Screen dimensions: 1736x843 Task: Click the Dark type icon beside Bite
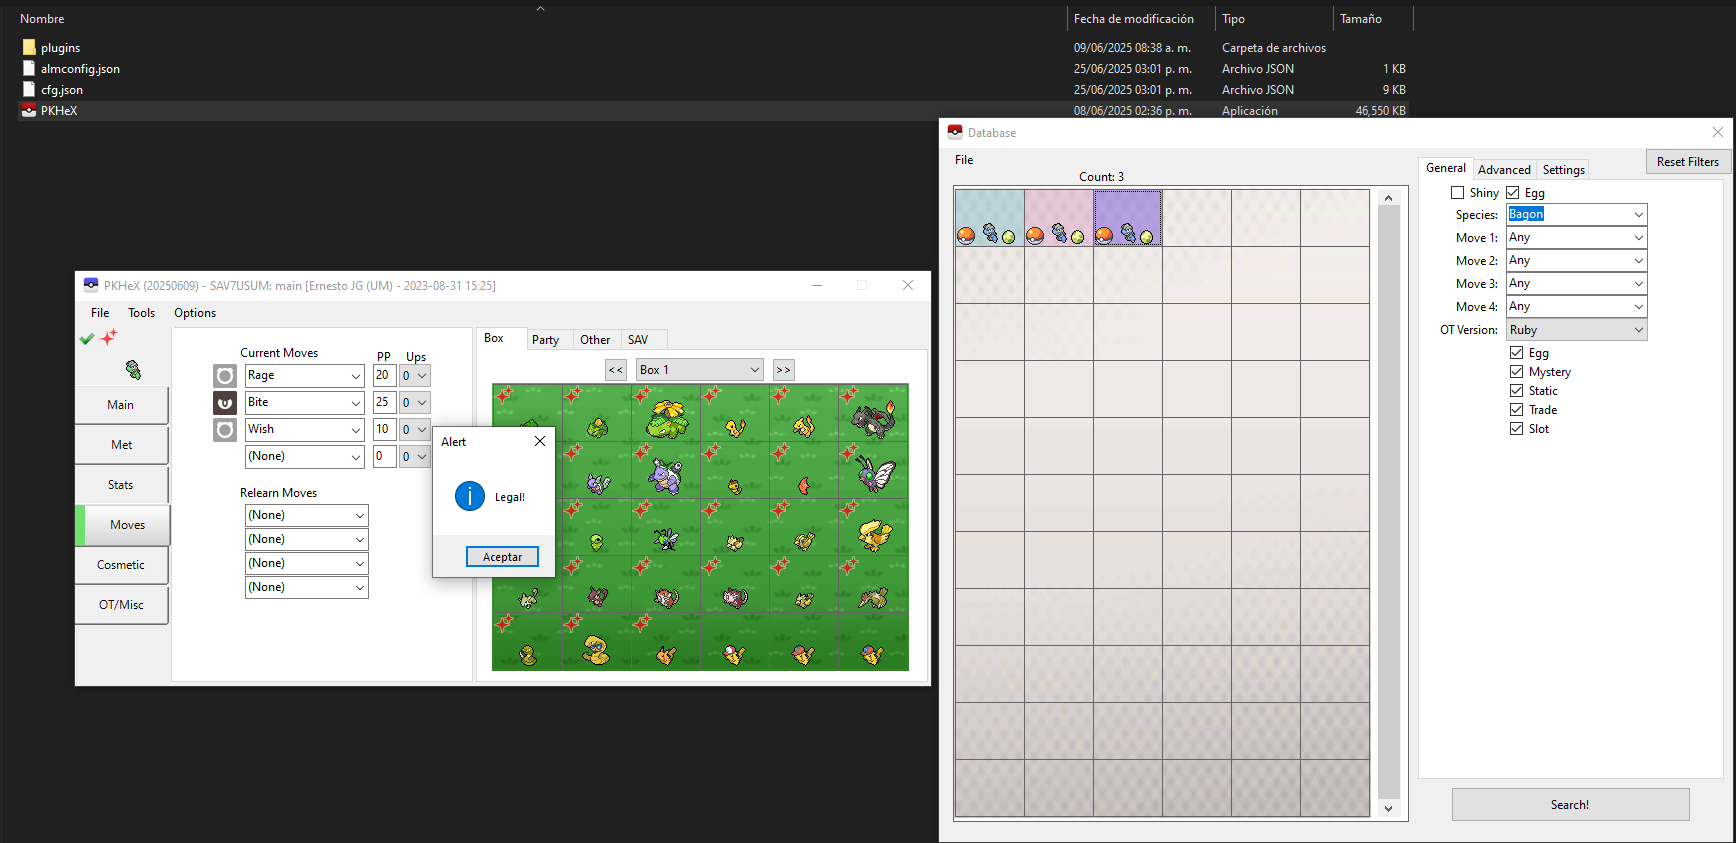click(x=225, y=403)
